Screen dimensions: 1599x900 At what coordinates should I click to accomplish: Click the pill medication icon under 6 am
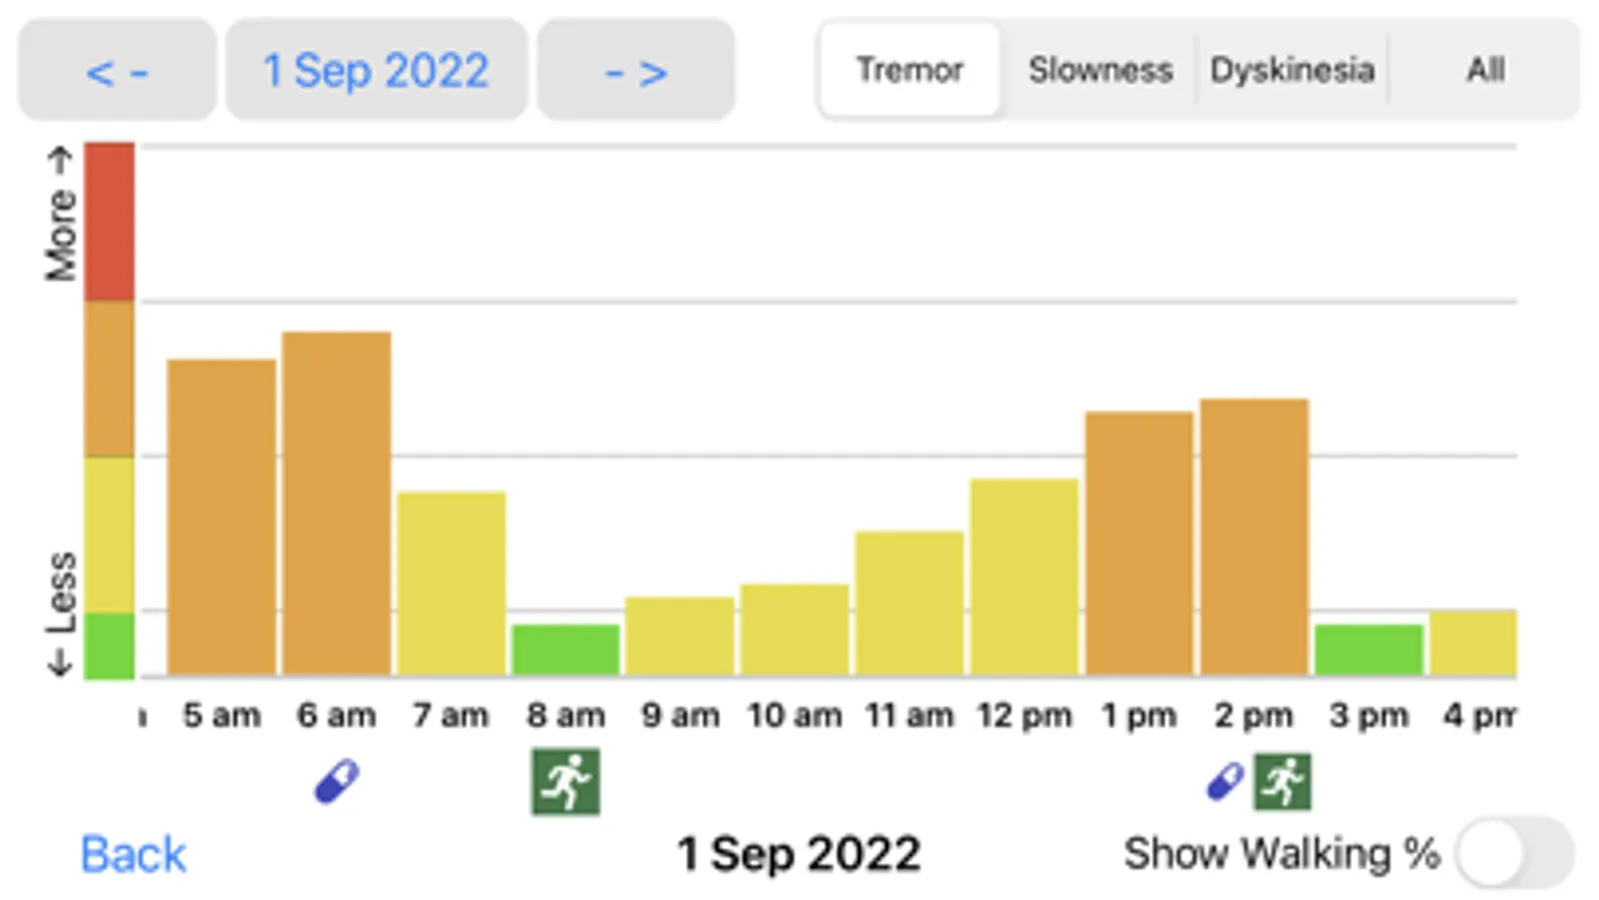point(336,781)
